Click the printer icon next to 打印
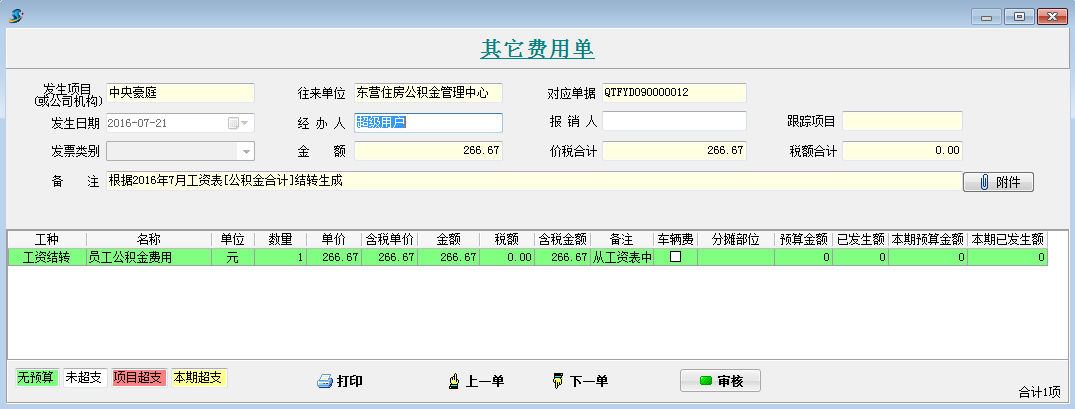 pos(324,381)
